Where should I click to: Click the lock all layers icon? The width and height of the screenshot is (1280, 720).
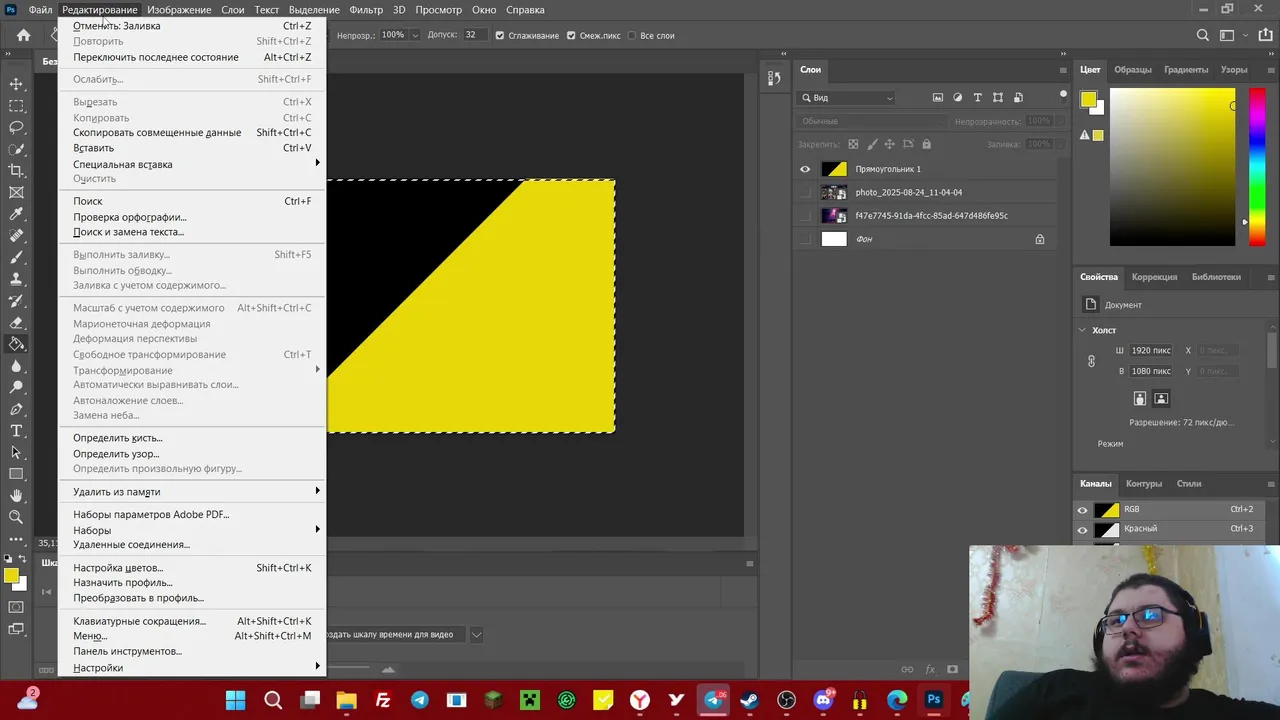(x=926, y=144)
